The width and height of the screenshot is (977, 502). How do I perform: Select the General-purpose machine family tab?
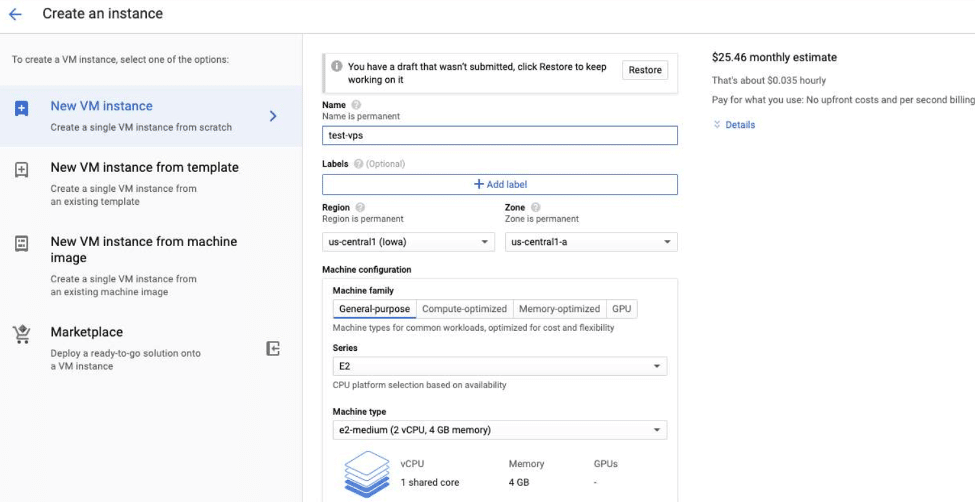pyautogui.click(x=374, y=309)
